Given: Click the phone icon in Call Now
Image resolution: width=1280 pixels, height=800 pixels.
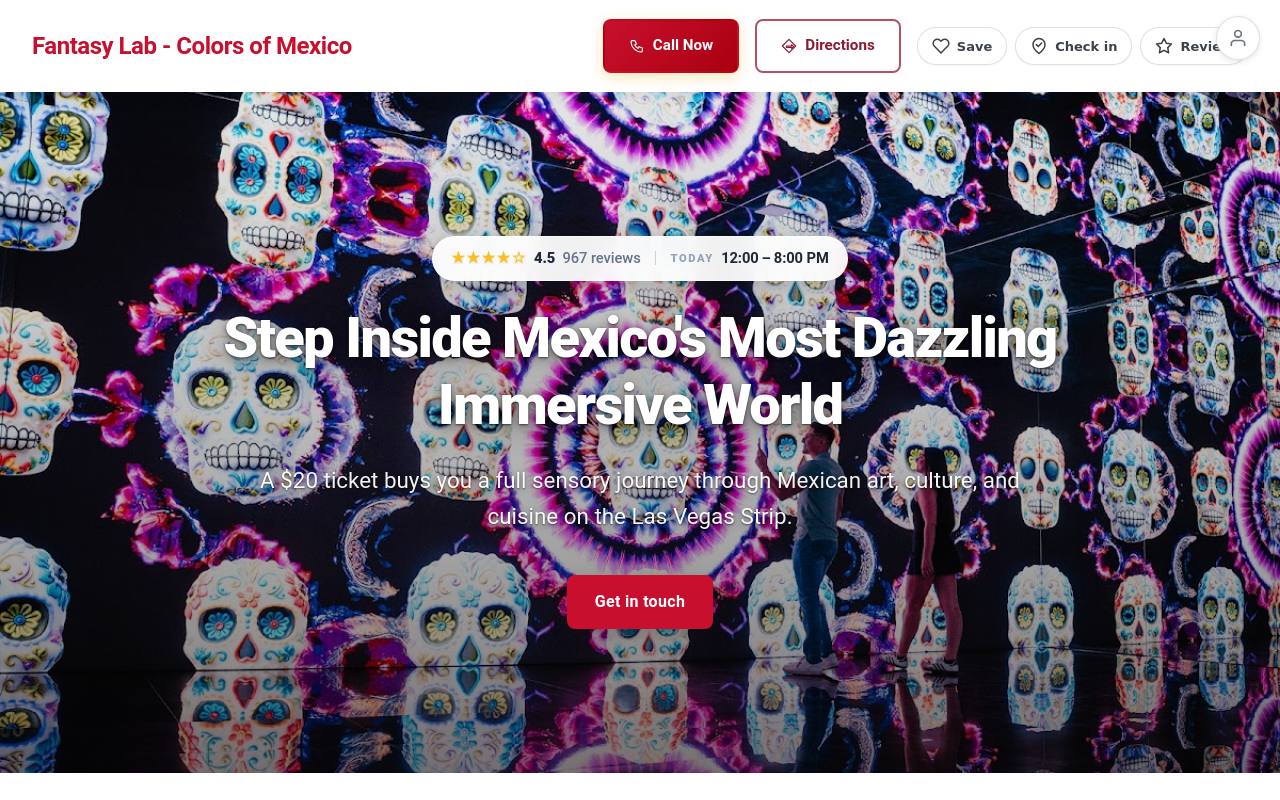Looking at the screenshot, I should pos(636,46).
